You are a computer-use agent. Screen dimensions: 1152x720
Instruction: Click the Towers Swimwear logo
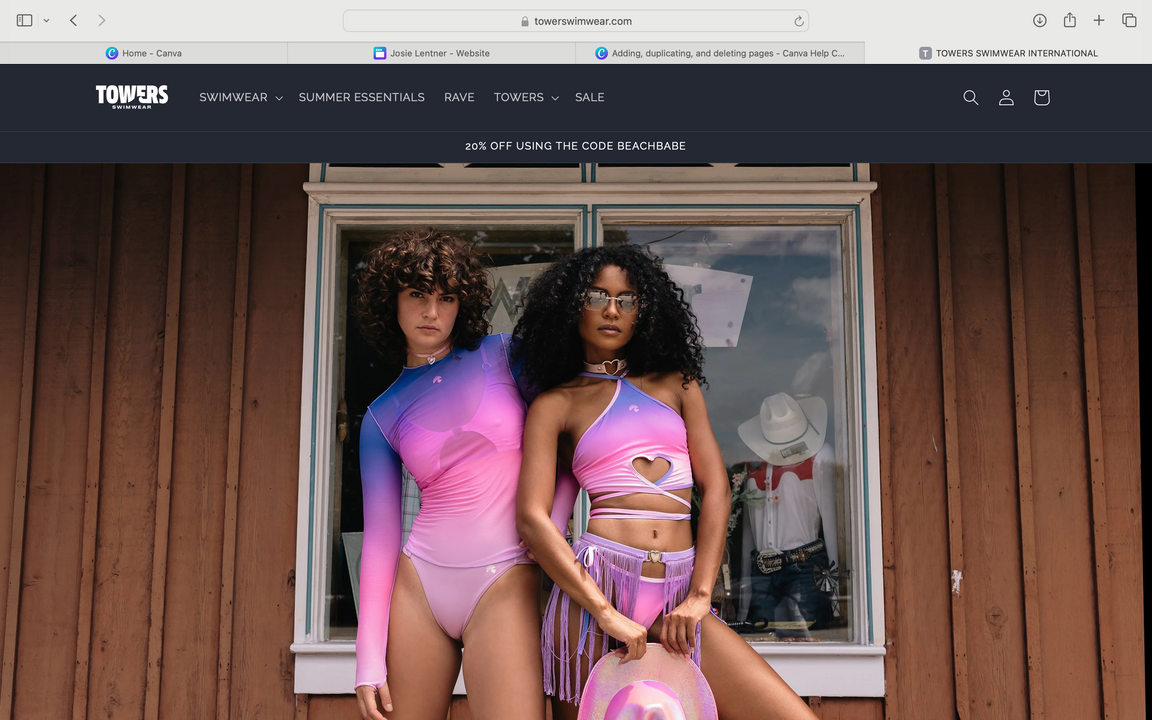[132, 97]
